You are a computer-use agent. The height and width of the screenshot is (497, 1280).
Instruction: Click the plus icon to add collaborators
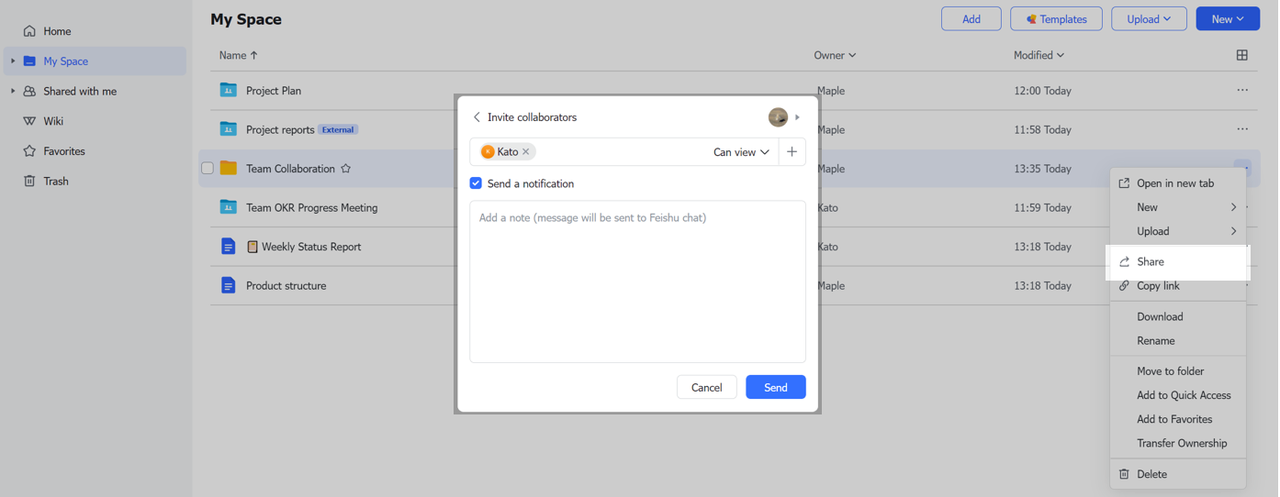[792, 152]
